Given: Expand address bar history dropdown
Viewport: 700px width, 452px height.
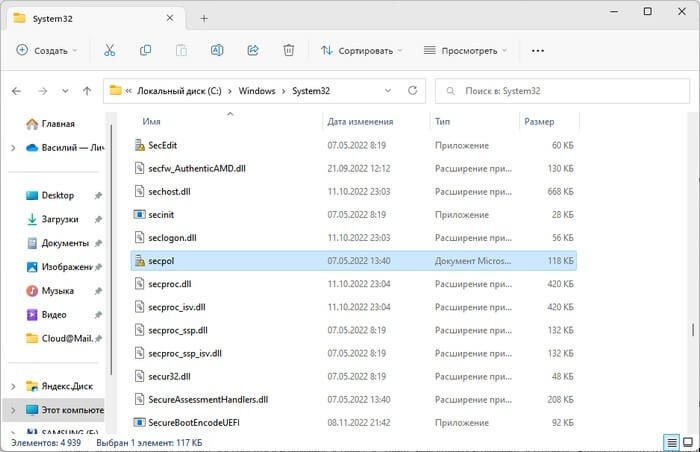Looking at the screenshot, I should coord(388,91).
